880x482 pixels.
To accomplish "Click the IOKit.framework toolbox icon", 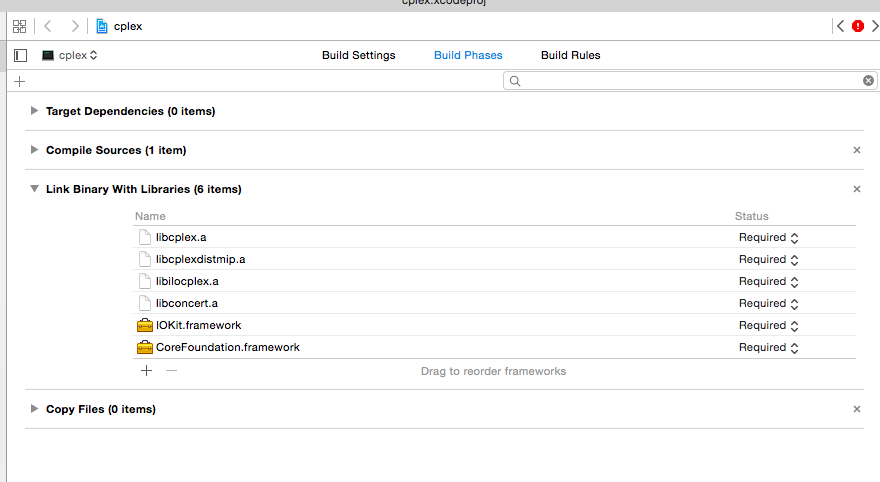I will pyautogui.click(x=145, y=325).
